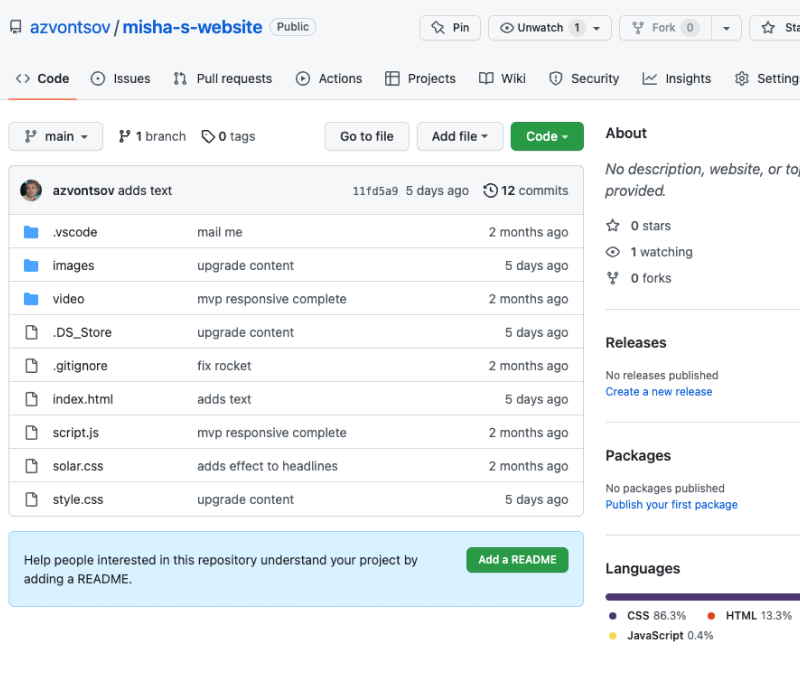
Task: Click the file icon for solar.css
Action: click(32, 466)
